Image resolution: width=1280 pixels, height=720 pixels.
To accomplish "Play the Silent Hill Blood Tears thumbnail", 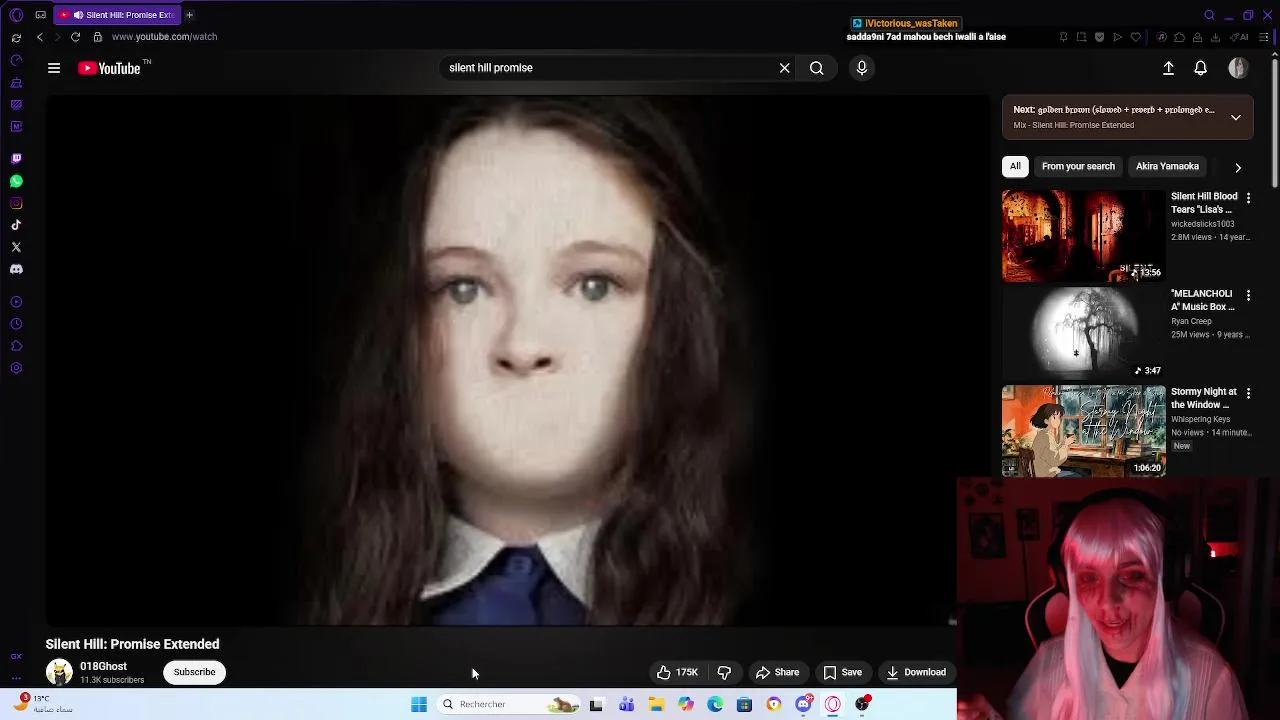I will coord(1084,236).
